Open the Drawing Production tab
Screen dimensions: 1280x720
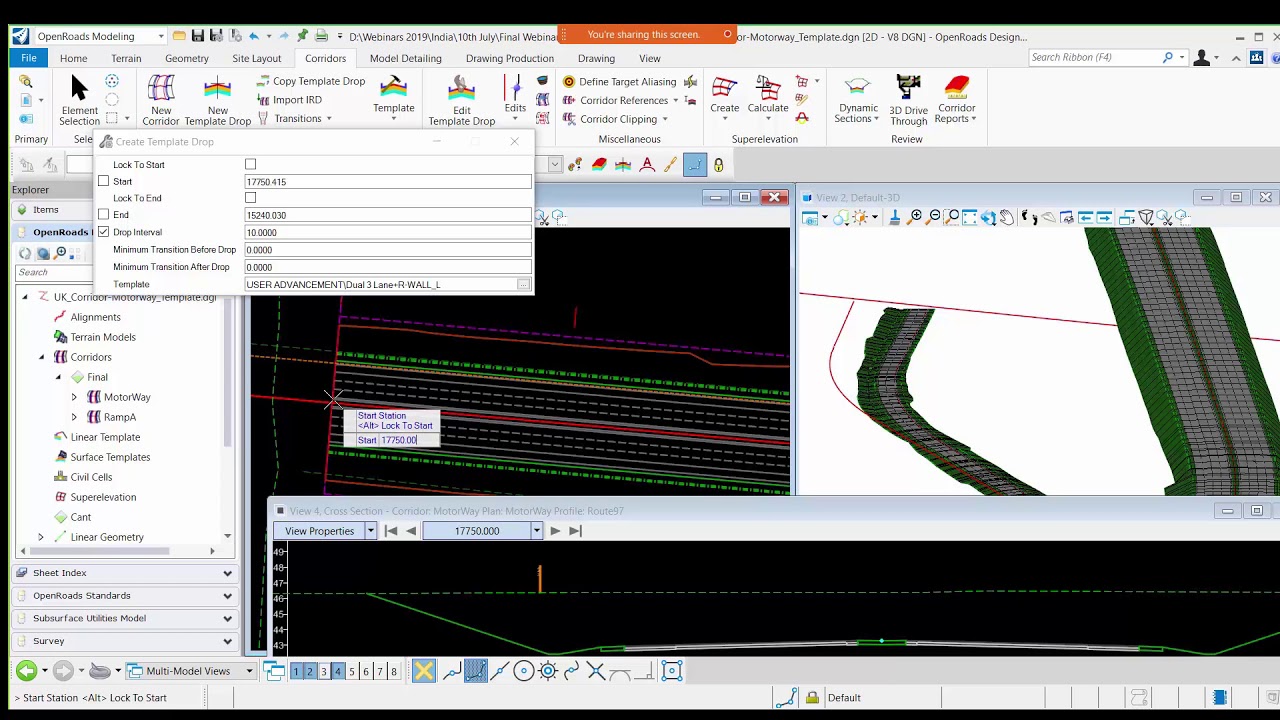509,58
